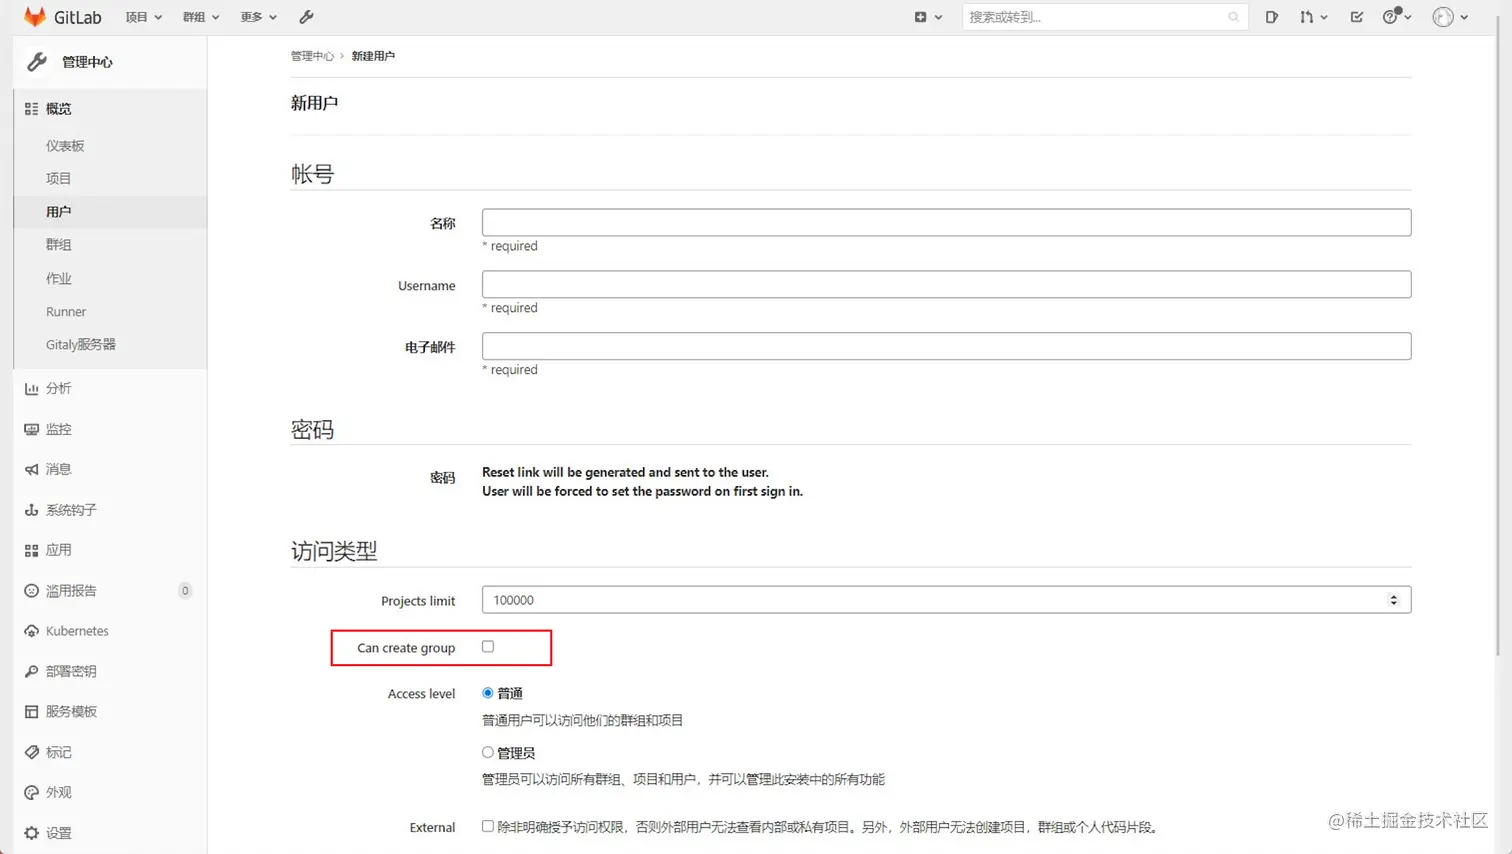Select the 管理员 access level radio

tap(488, 752)
